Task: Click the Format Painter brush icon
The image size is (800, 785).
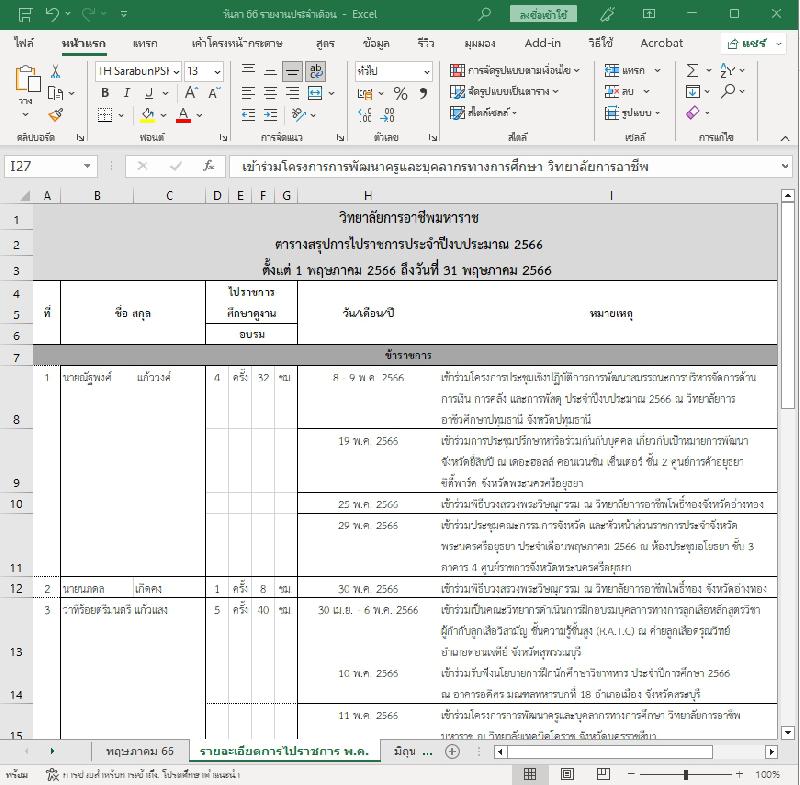Action: pos(56,115)
